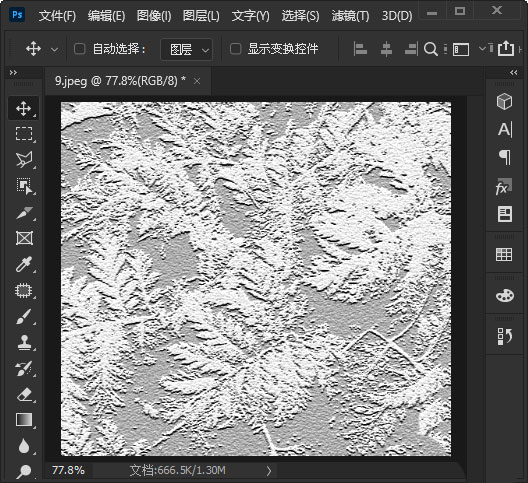Choose the Eyedropper tool
The height and width of the screenshot is (483, 528).
pos(24,264)
